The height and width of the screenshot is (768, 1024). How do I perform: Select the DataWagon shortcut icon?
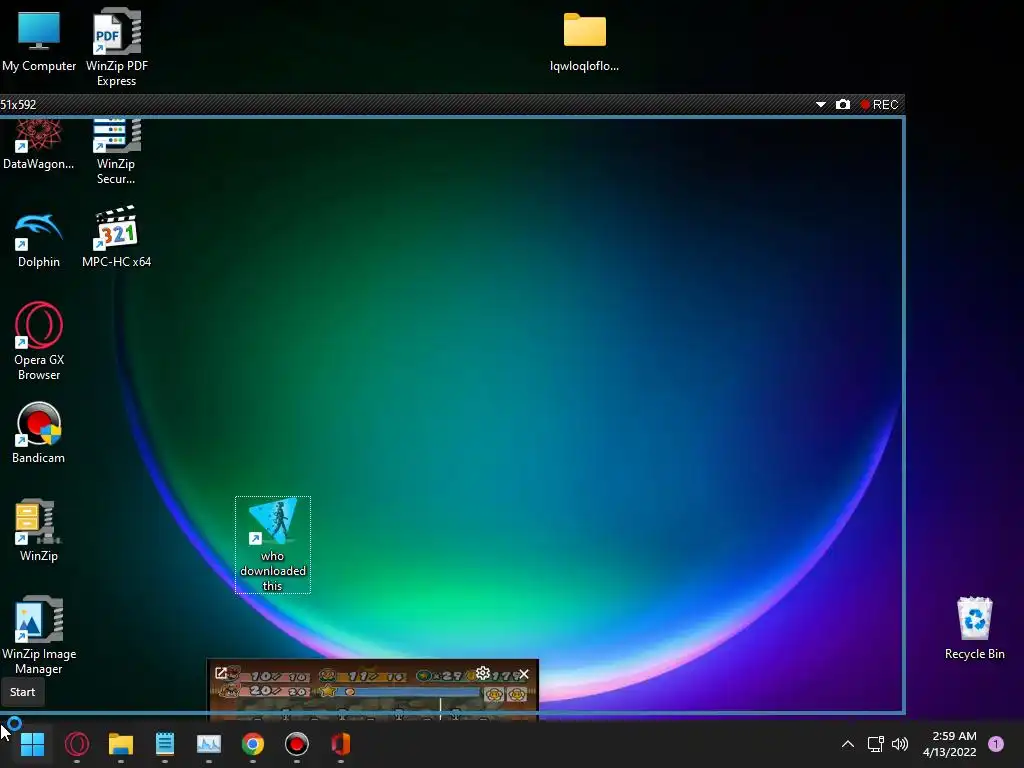point(39,145)
